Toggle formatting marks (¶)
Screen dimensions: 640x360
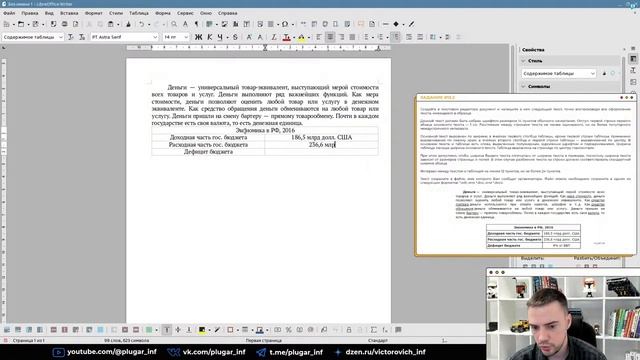pyautogui.click(x=196, y=24)
